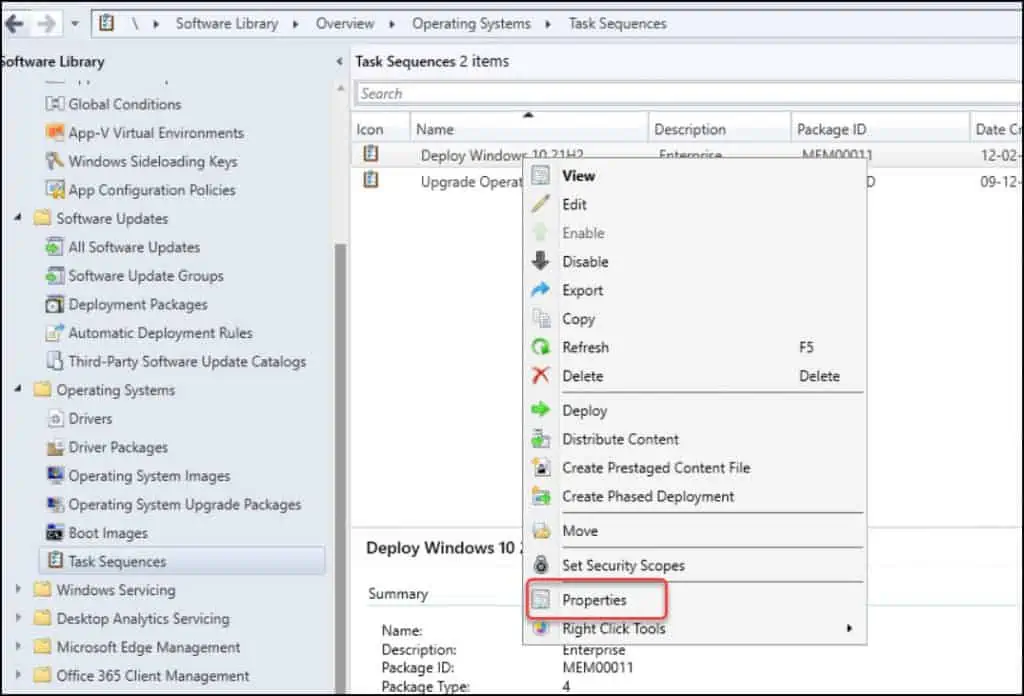Click the forward navigation arrow

(x=46, y=24)
